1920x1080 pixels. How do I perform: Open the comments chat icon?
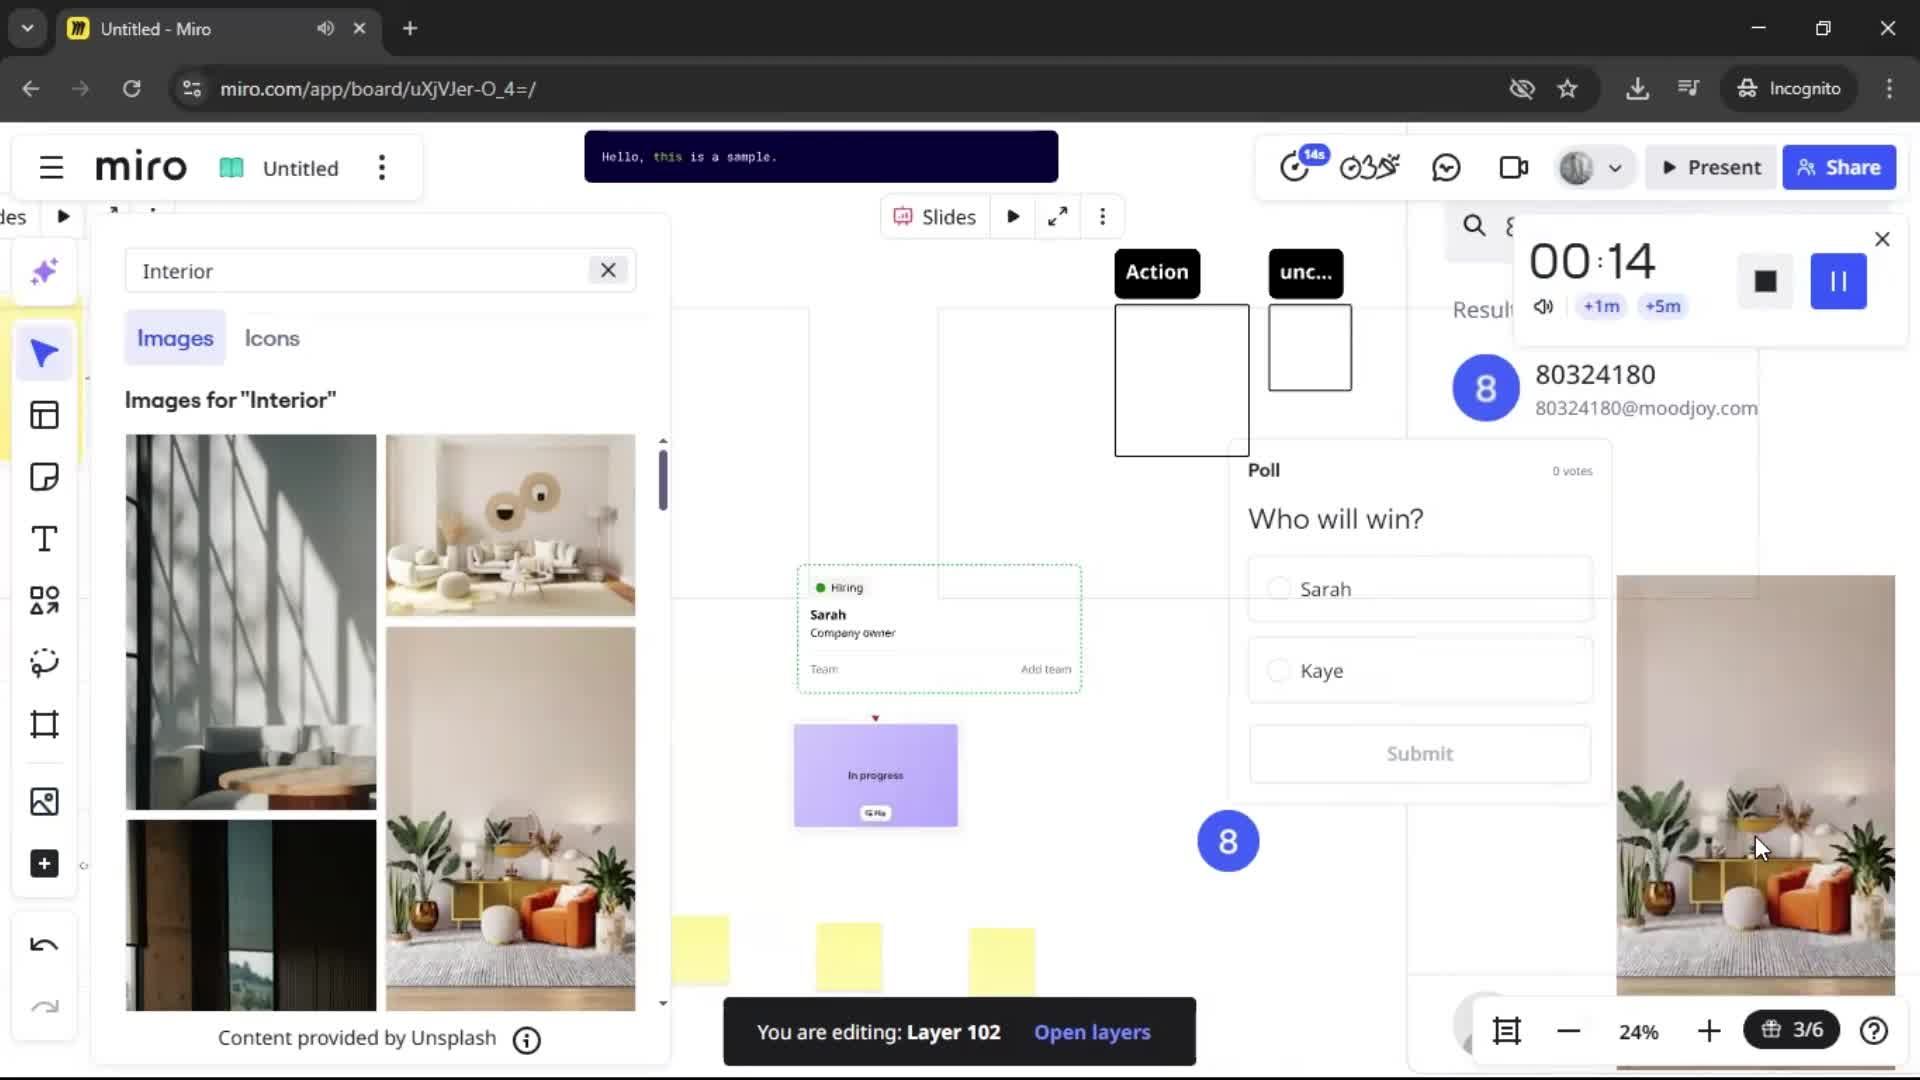click(1446, 168)
